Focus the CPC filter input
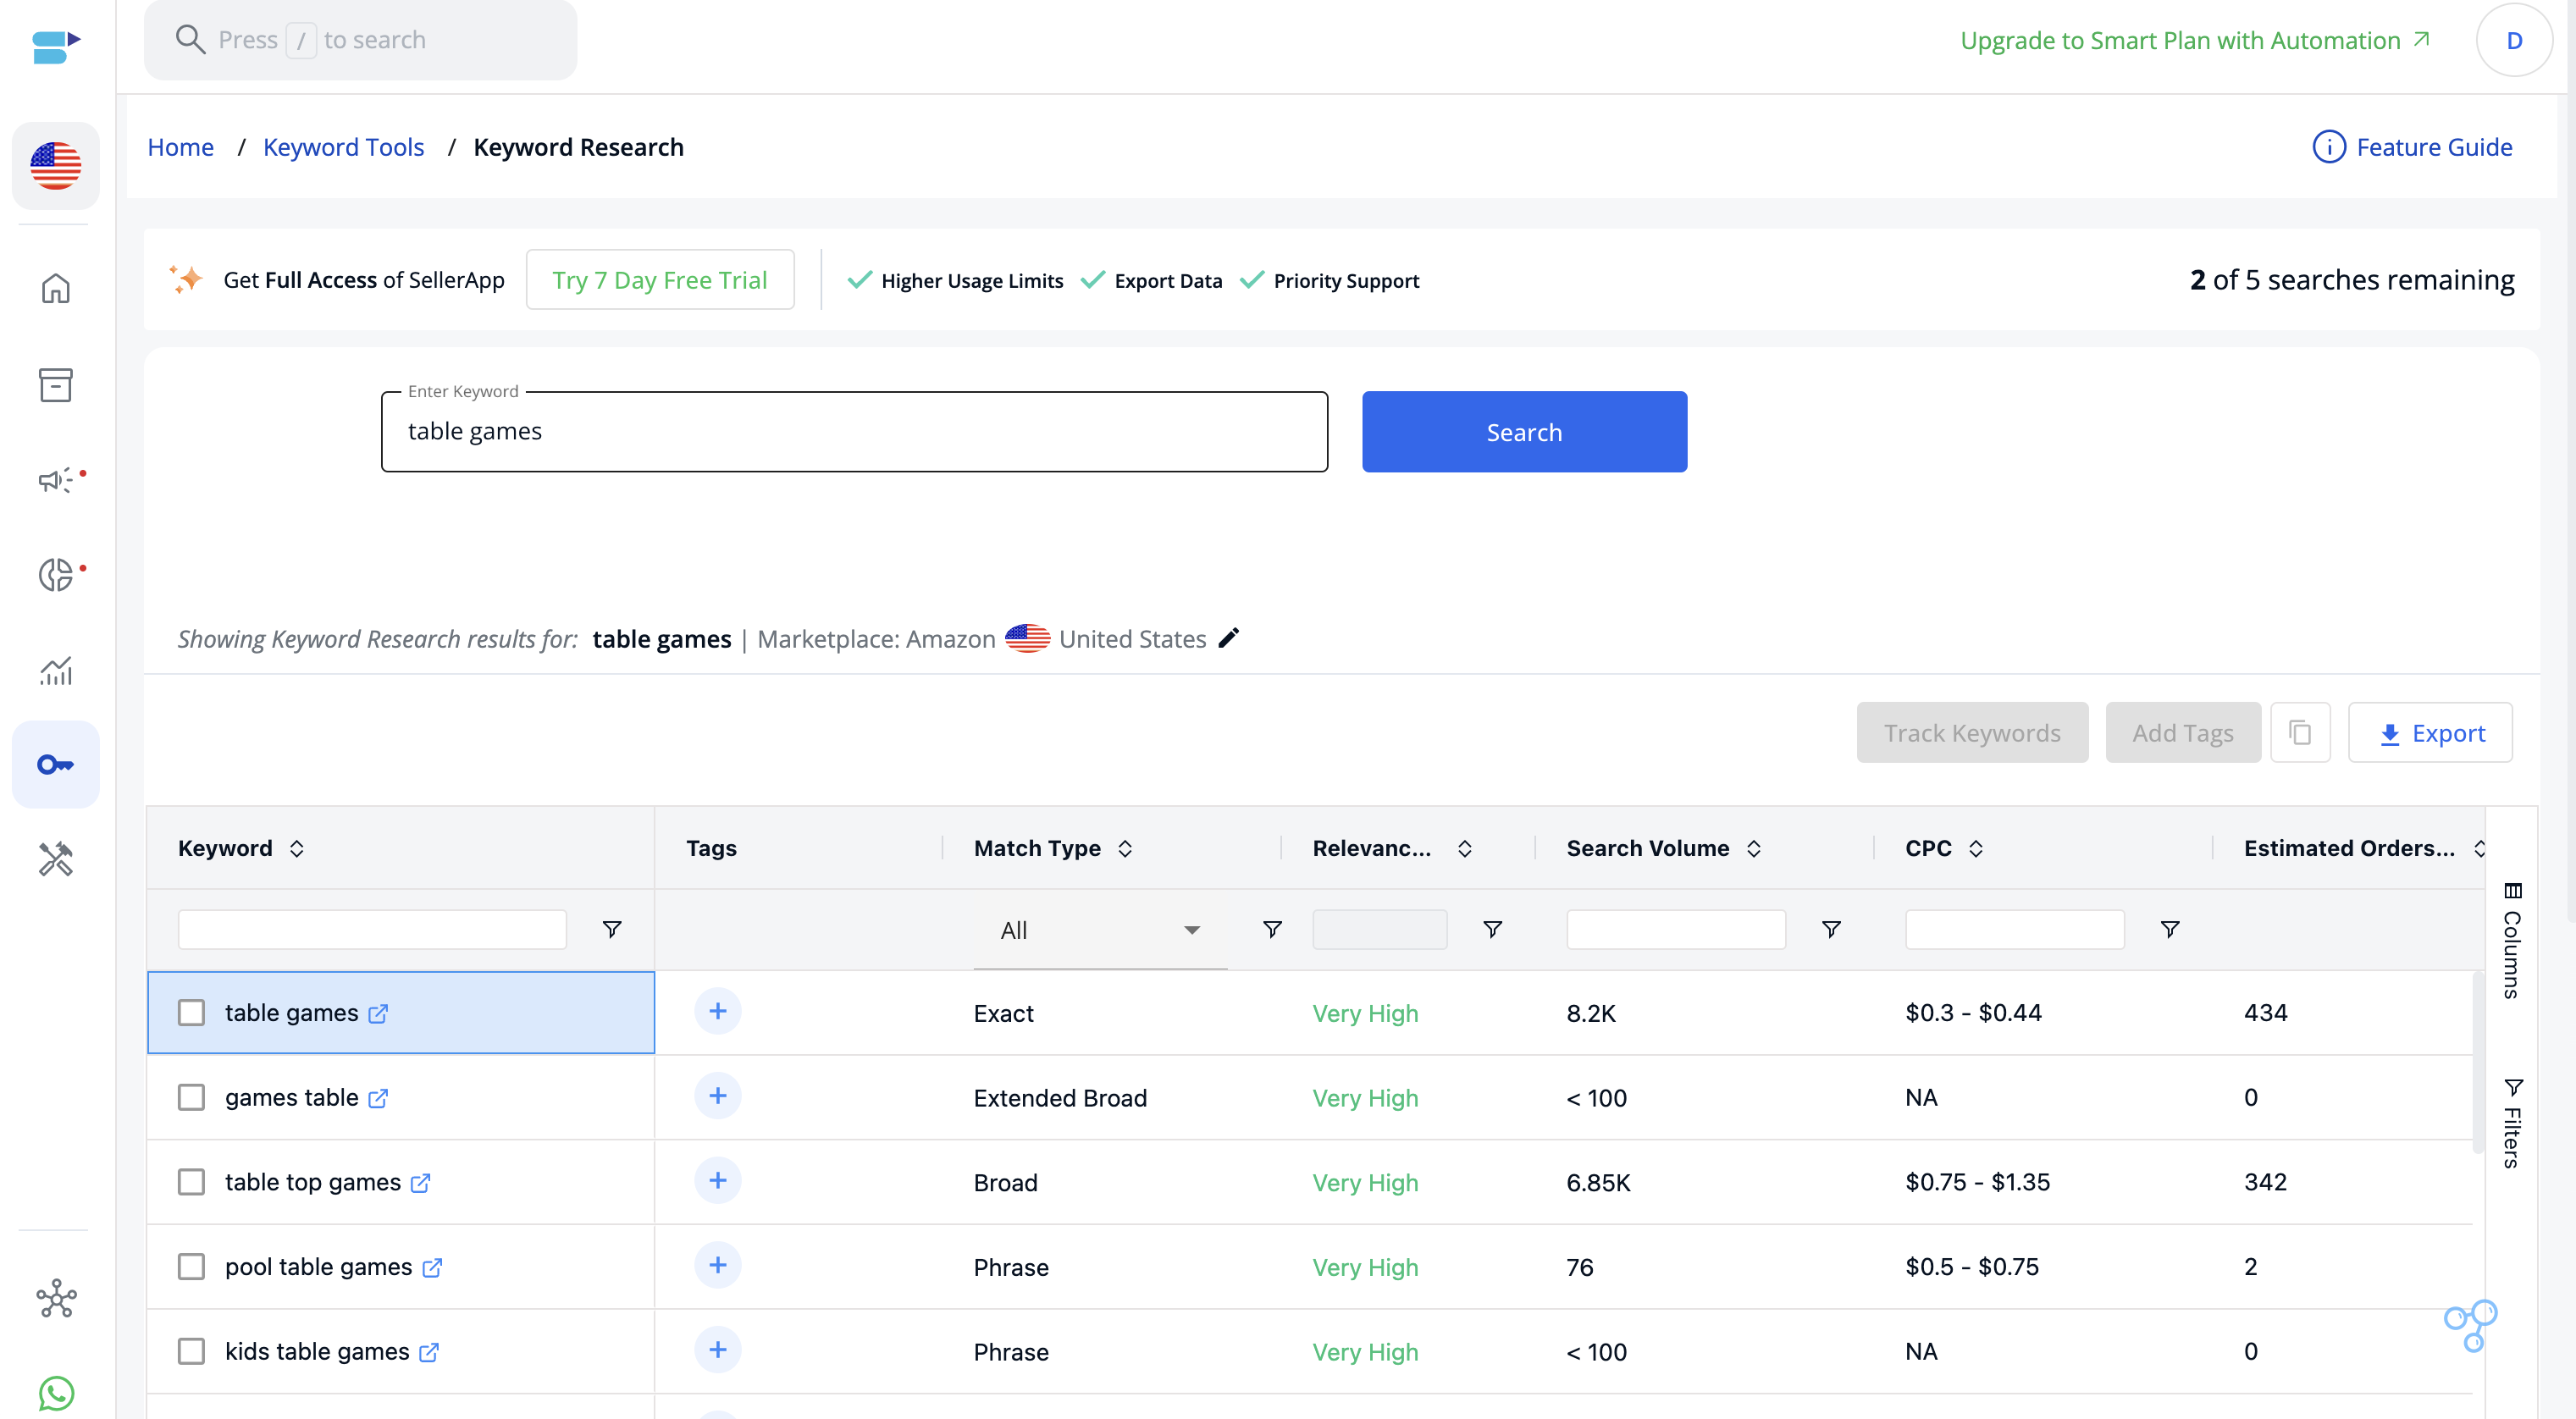This screenshot has height=1419, width=2576. pyautogui.click(x=2014, y=930)
